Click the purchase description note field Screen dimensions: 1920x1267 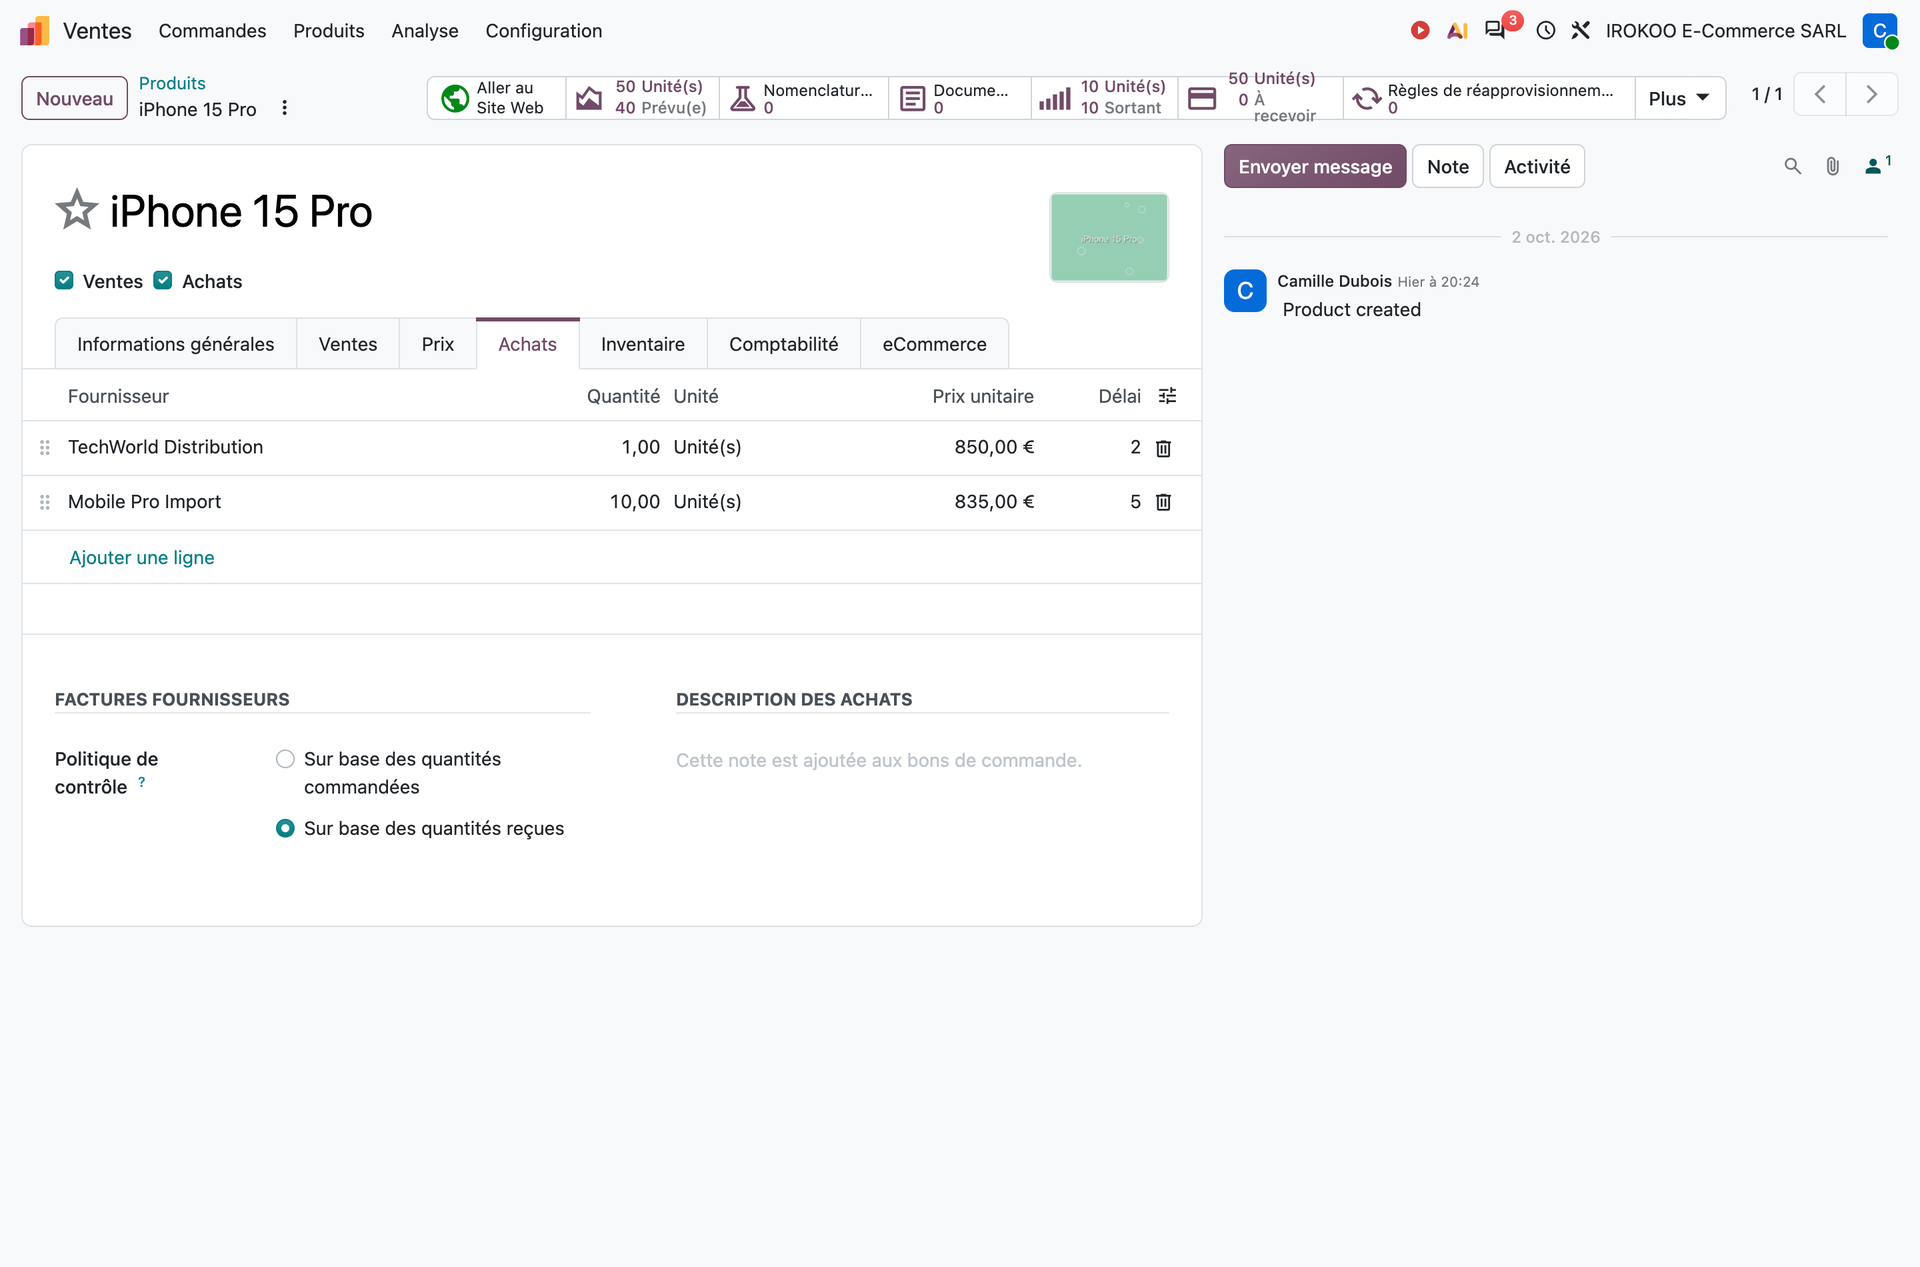[922, 761]
